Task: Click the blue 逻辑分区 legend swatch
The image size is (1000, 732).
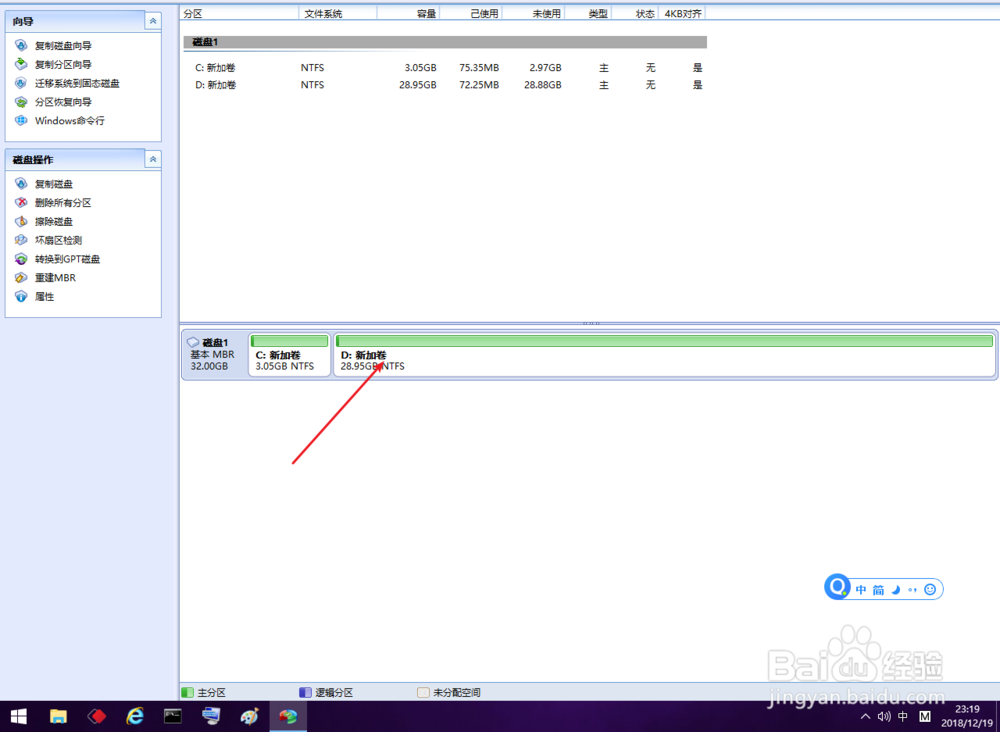Action: pos(305,692)
